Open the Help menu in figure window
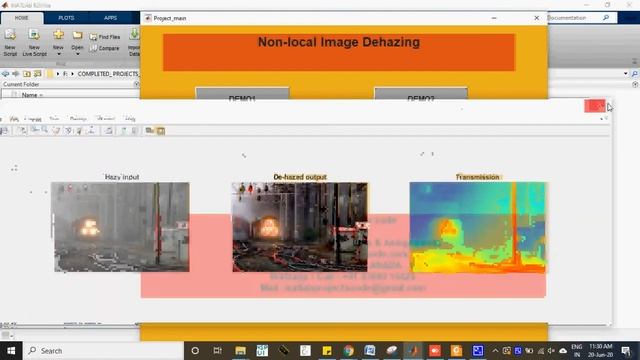Viewport: 640px width, 360px height. pyautogui.click(x=130, y=119)
